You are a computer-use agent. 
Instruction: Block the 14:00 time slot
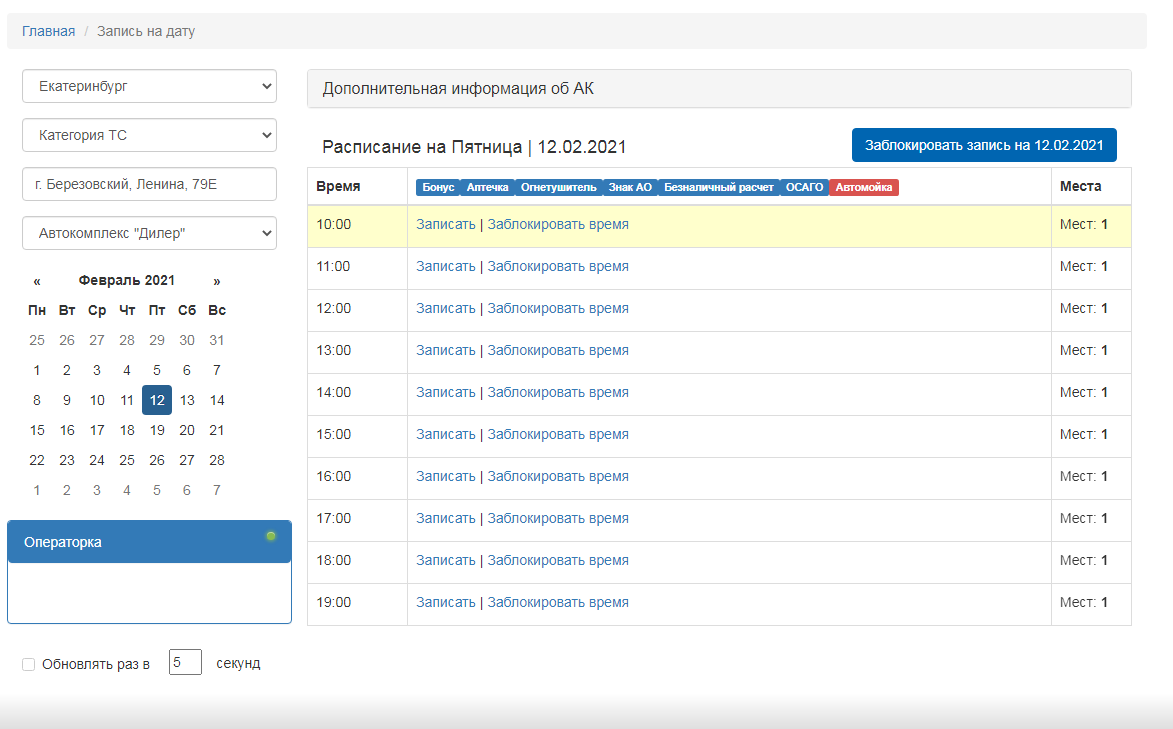[x=558, y=393]
